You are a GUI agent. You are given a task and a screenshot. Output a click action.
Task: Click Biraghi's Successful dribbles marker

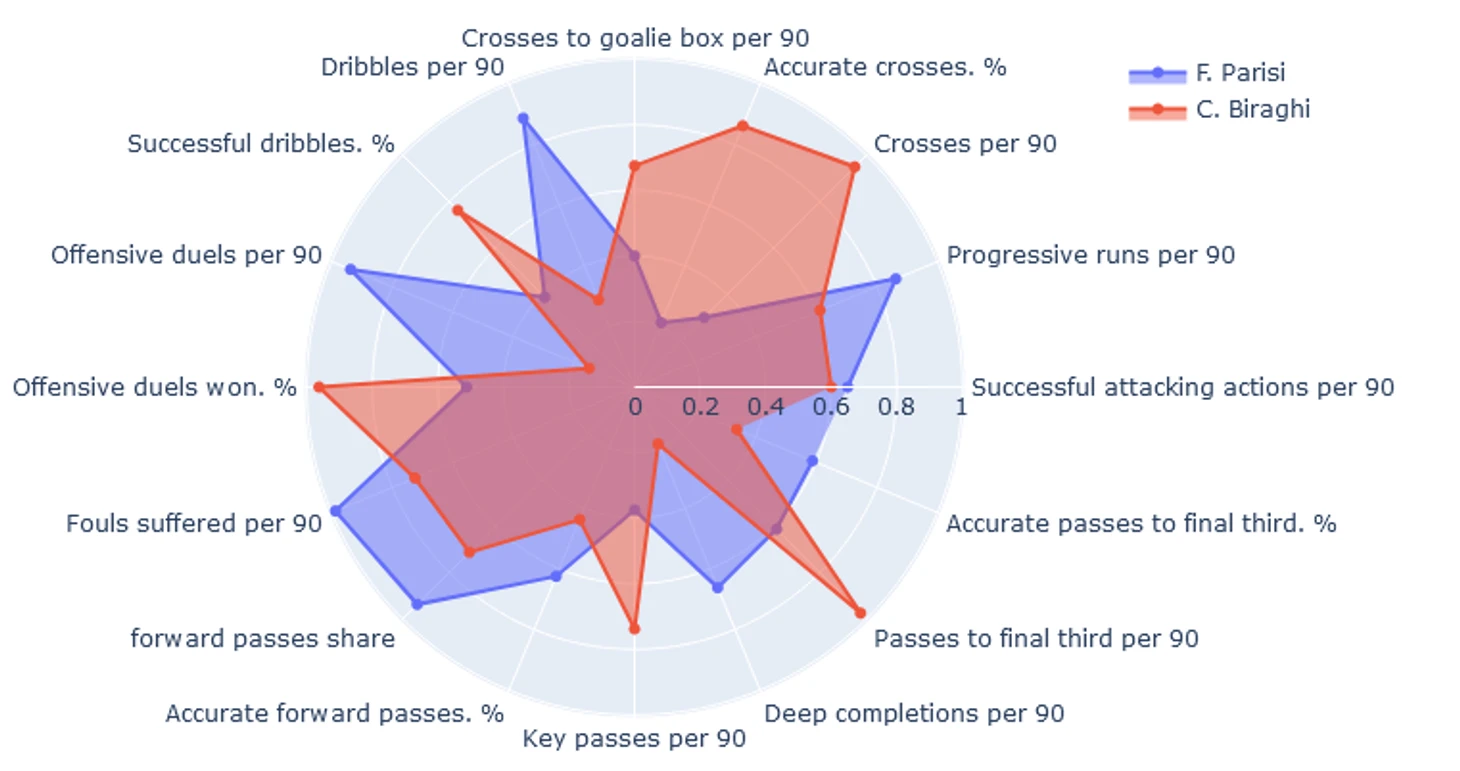457,211
